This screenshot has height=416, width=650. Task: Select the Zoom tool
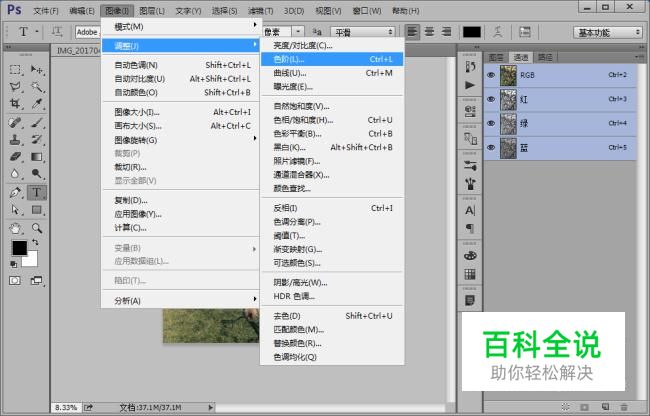click(x=37, y=228)
